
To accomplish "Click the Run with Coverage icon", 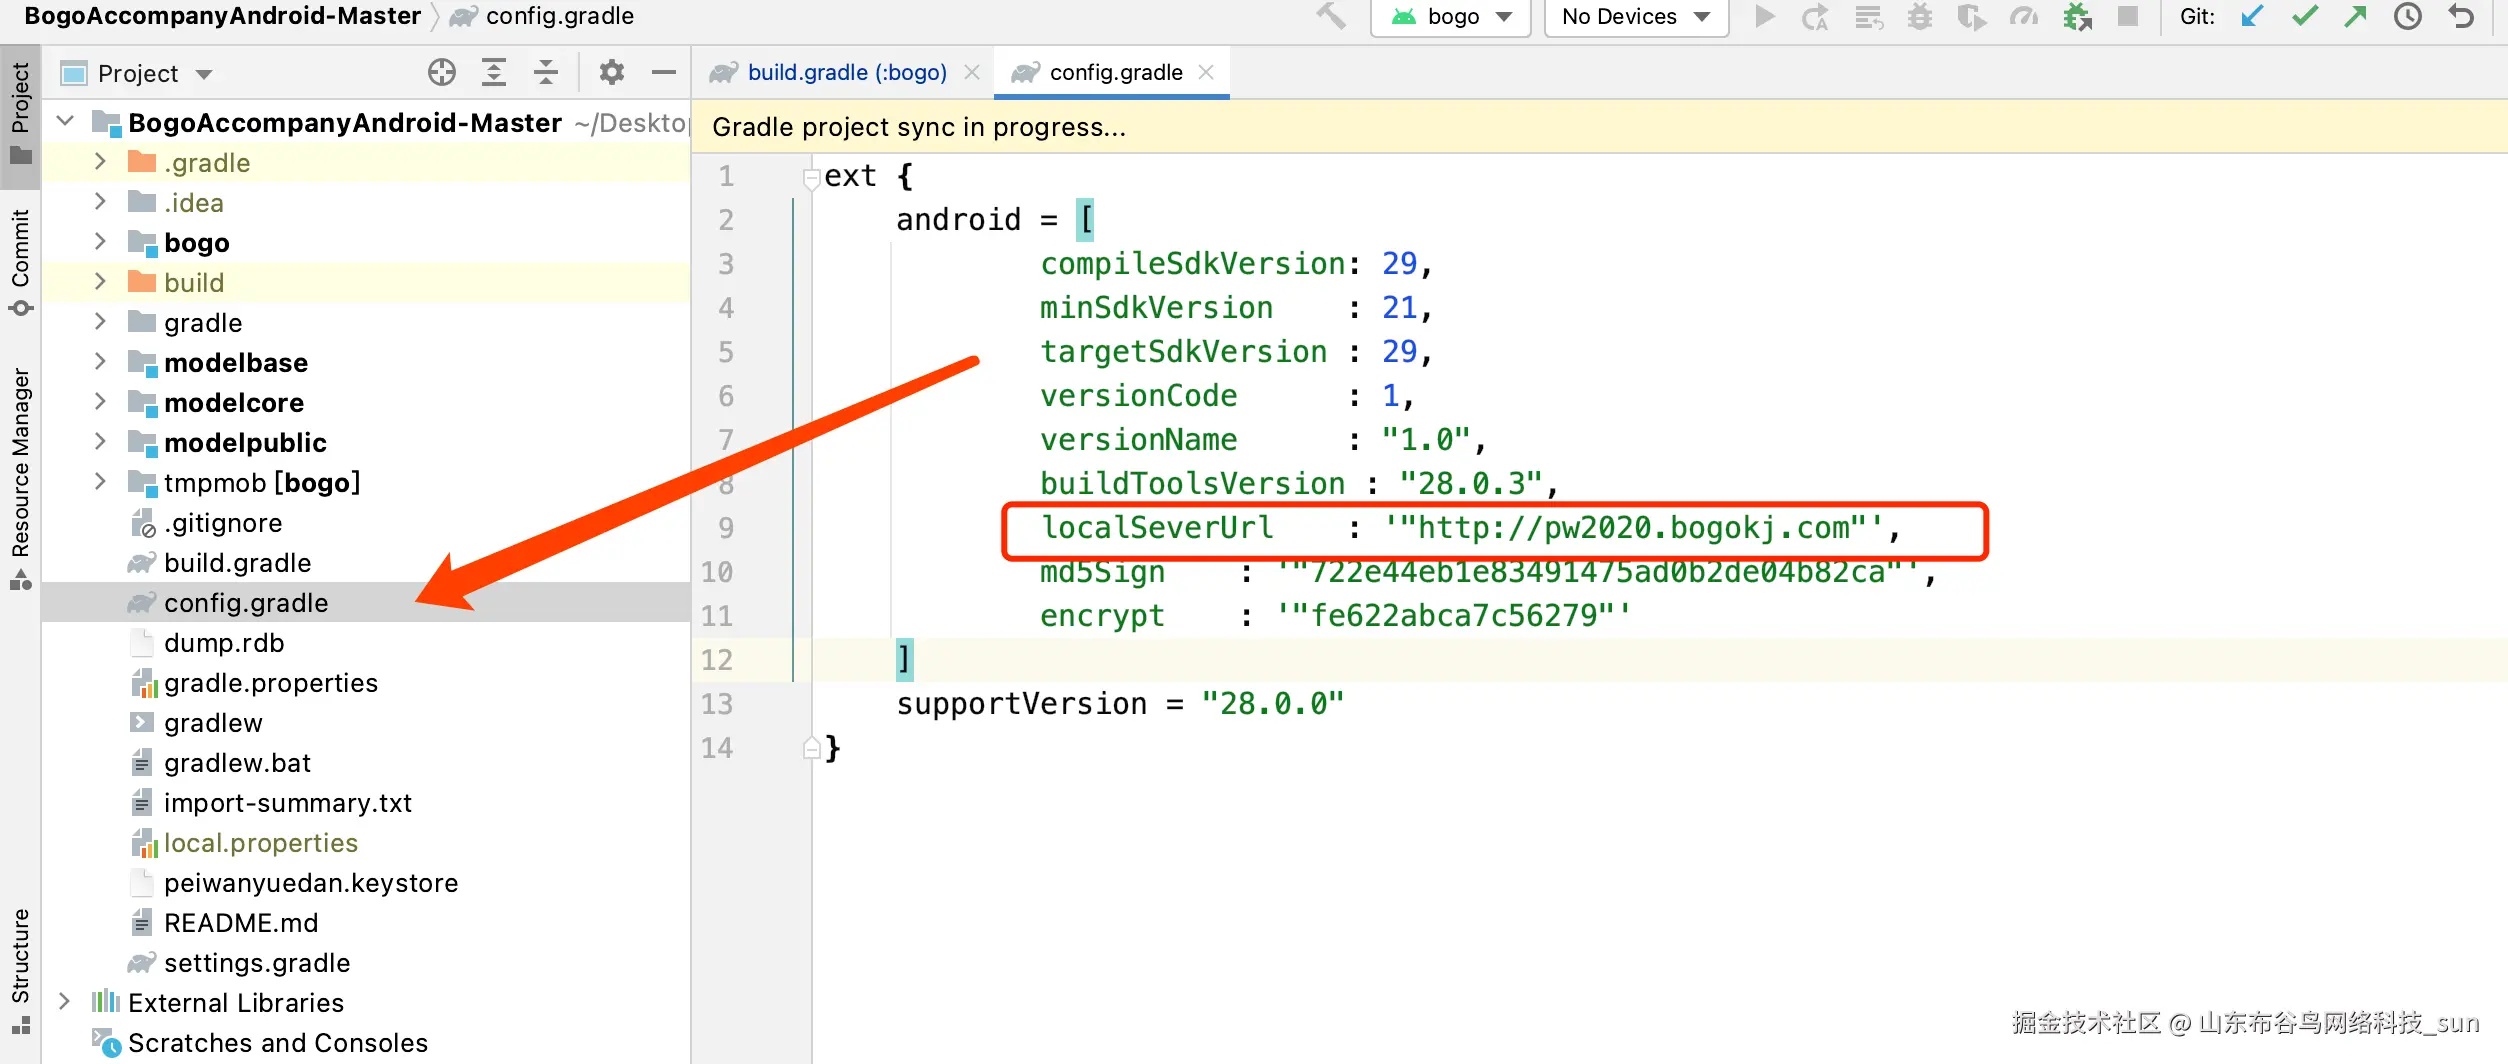I will point(1971,17).
